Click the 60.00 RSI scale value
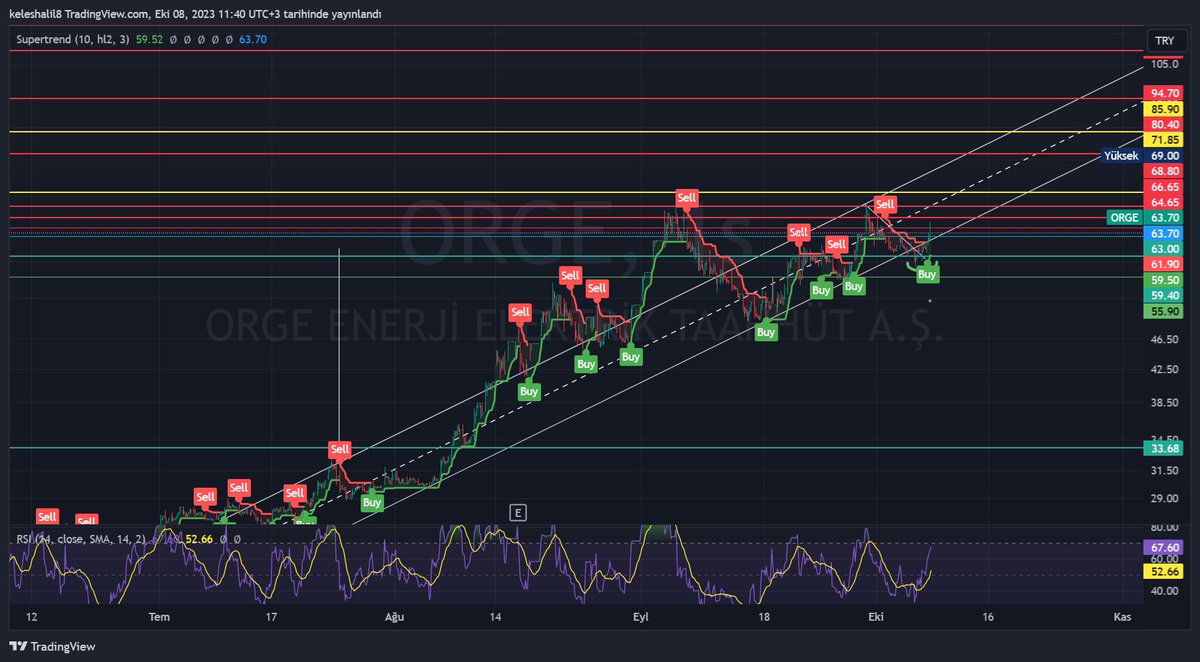 [x=1165, y=559]
